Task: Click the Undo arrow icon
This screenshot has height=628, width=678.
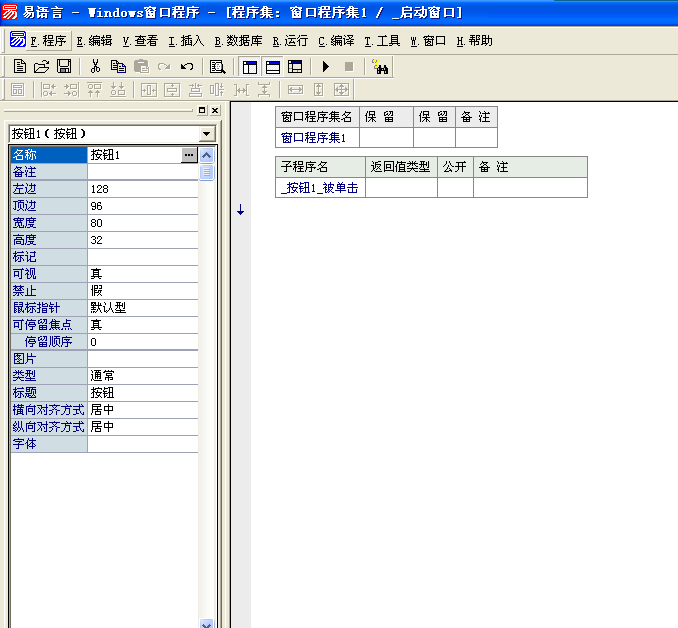Action: [x=187, y=67]
